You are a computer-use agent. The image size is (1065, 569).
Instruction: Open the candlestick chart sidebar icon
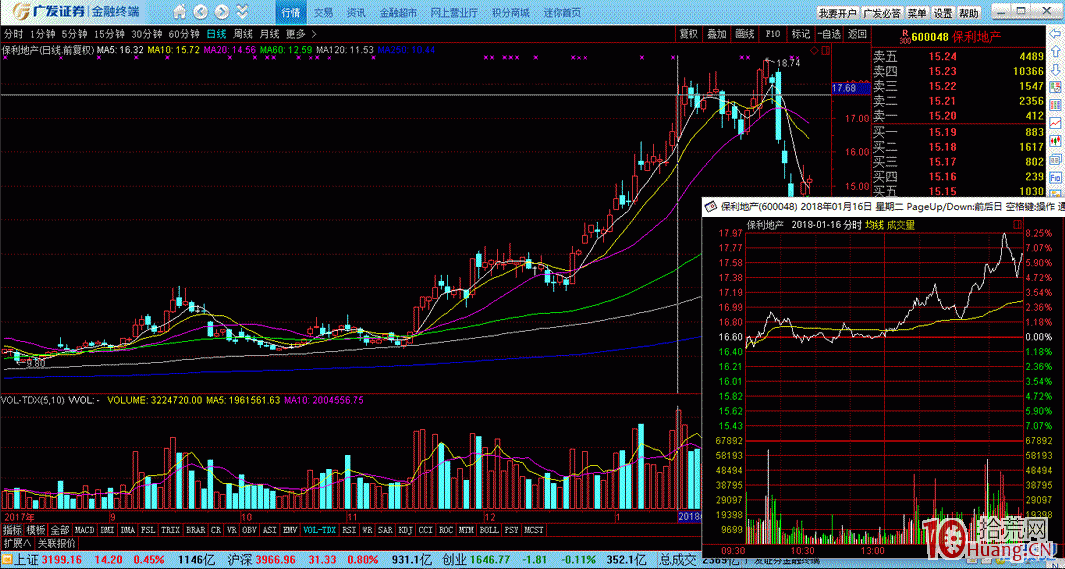click(x=1055, y=142)
